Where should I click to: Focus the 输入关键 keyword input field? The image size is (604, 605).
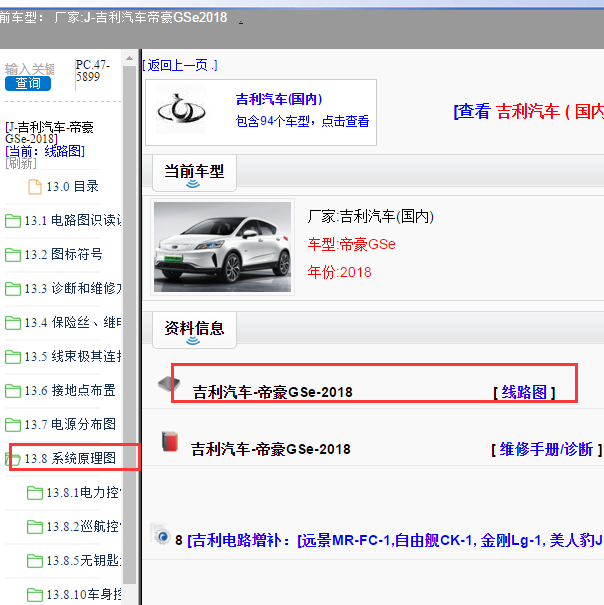tap(30, 69)
